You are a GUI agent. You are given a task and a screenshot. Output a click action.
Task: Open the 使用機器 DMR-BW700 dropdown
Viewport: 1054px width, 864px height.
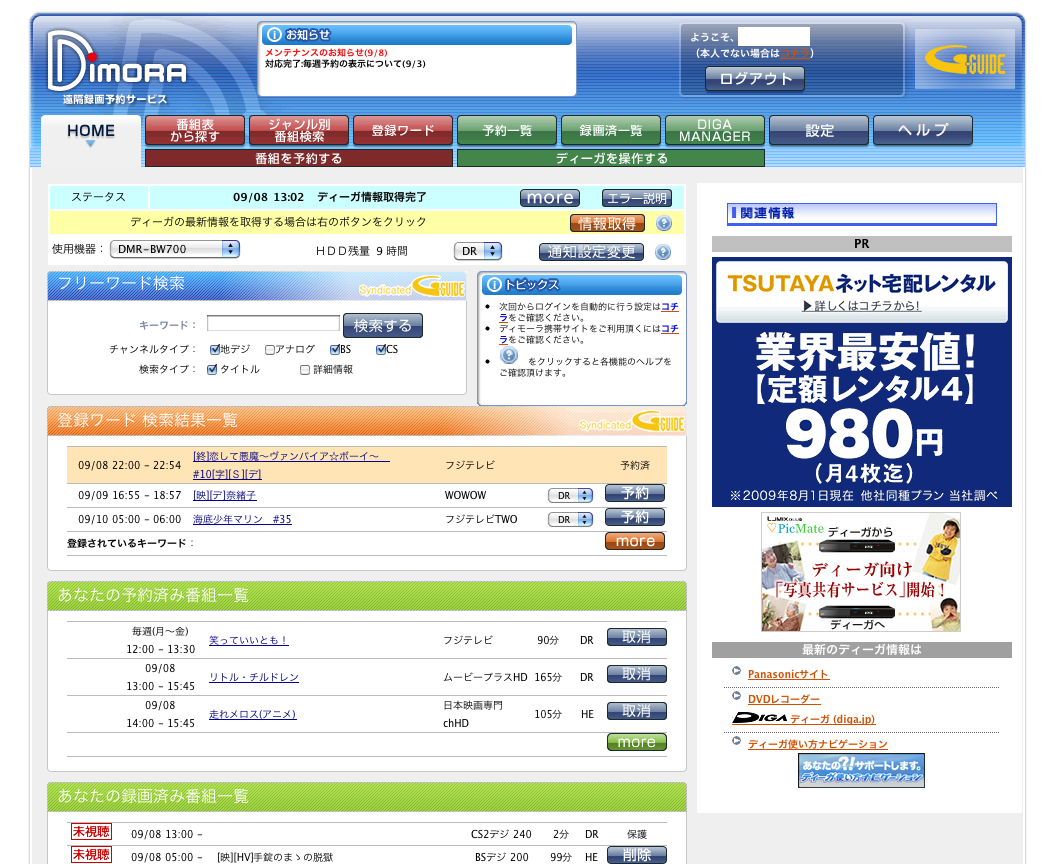174,249
